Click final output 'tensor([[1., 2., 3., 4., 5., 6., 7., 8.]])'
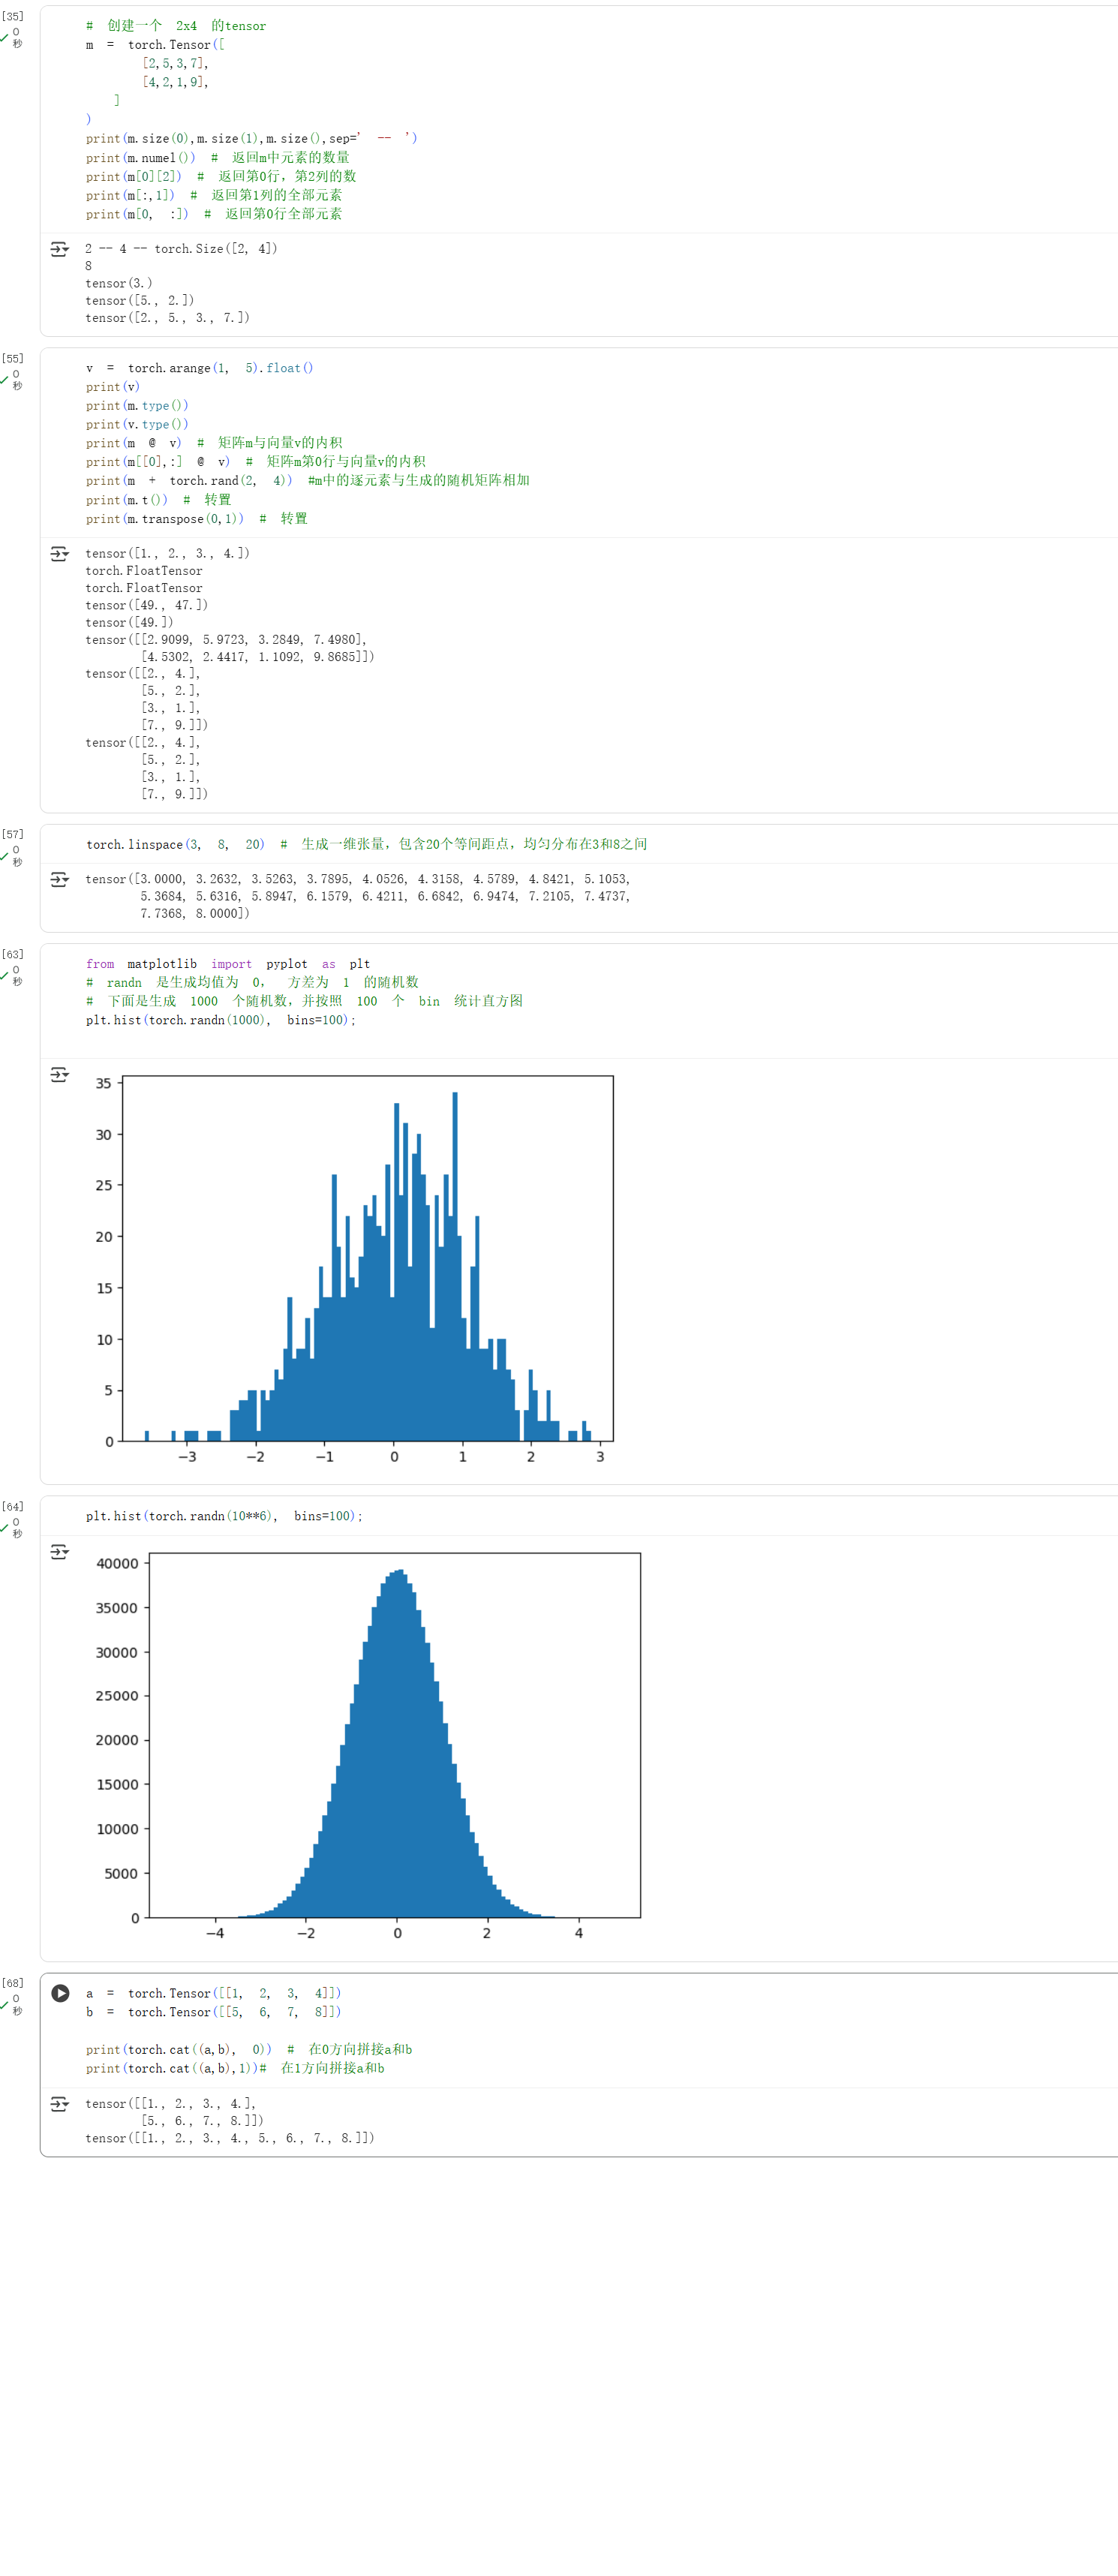Viewport: 1118px width, 2576px height. (x=230, y=2138)
